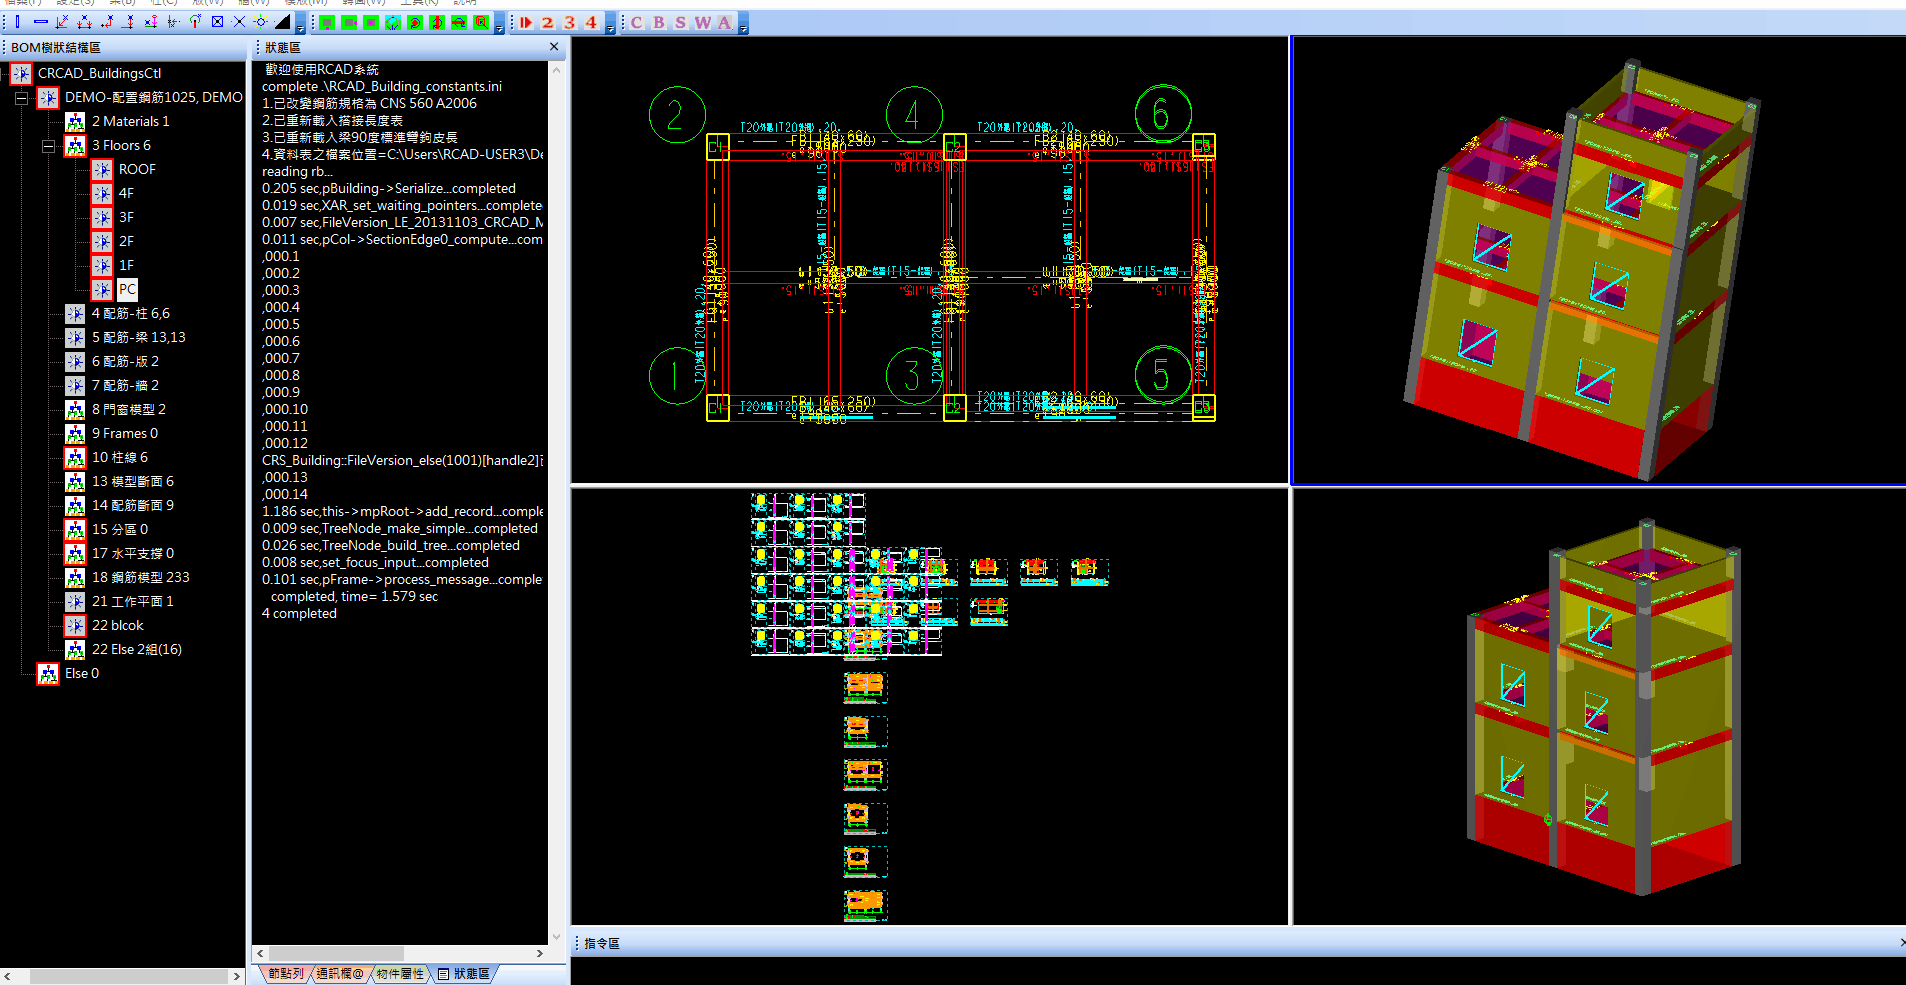This screenshot has width=1906, height=985.
Task: Click the CRCAD_BuildingsCtl root node icon
Action: (x=21, y=73)
